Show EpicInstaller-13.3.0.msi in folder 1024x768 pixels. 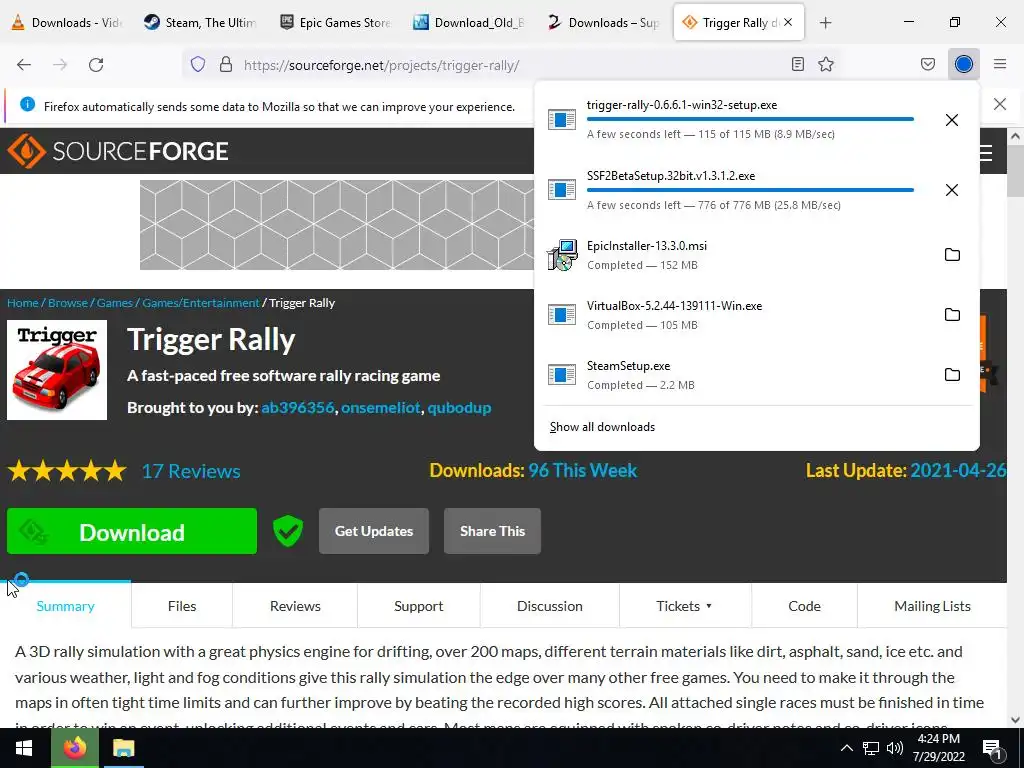click(952, 255)
